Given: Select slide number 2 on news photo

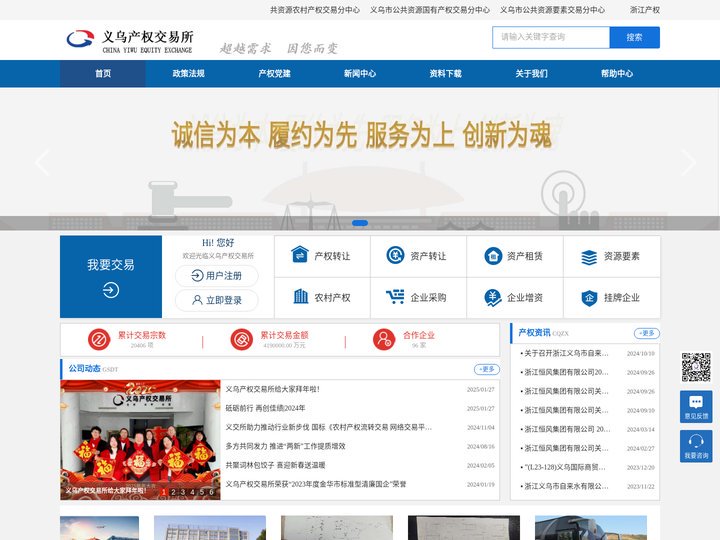Looking at the screenshot, I should click(x=173, y=492).
